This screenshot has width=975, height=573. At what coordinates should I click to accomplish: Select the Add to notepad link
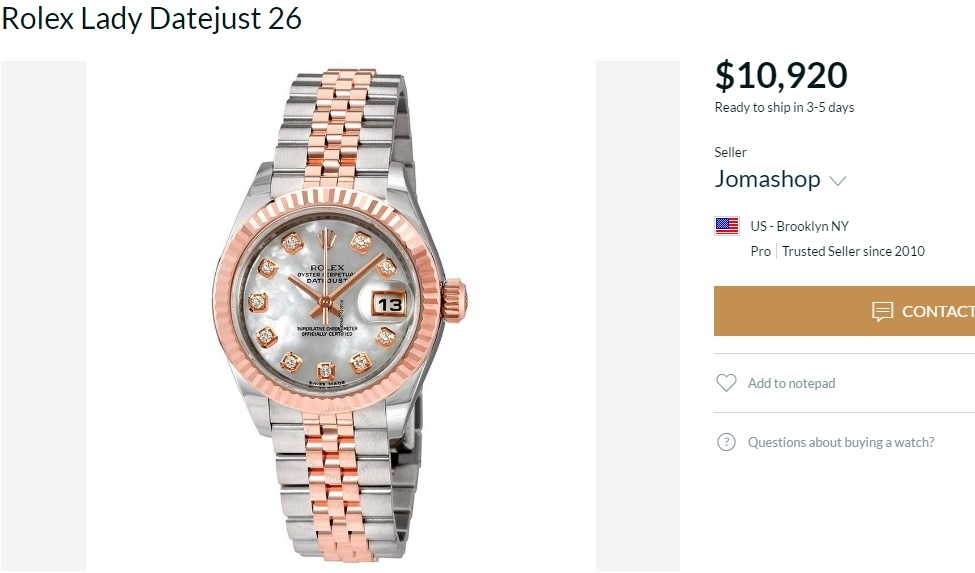tap(791, 383)
